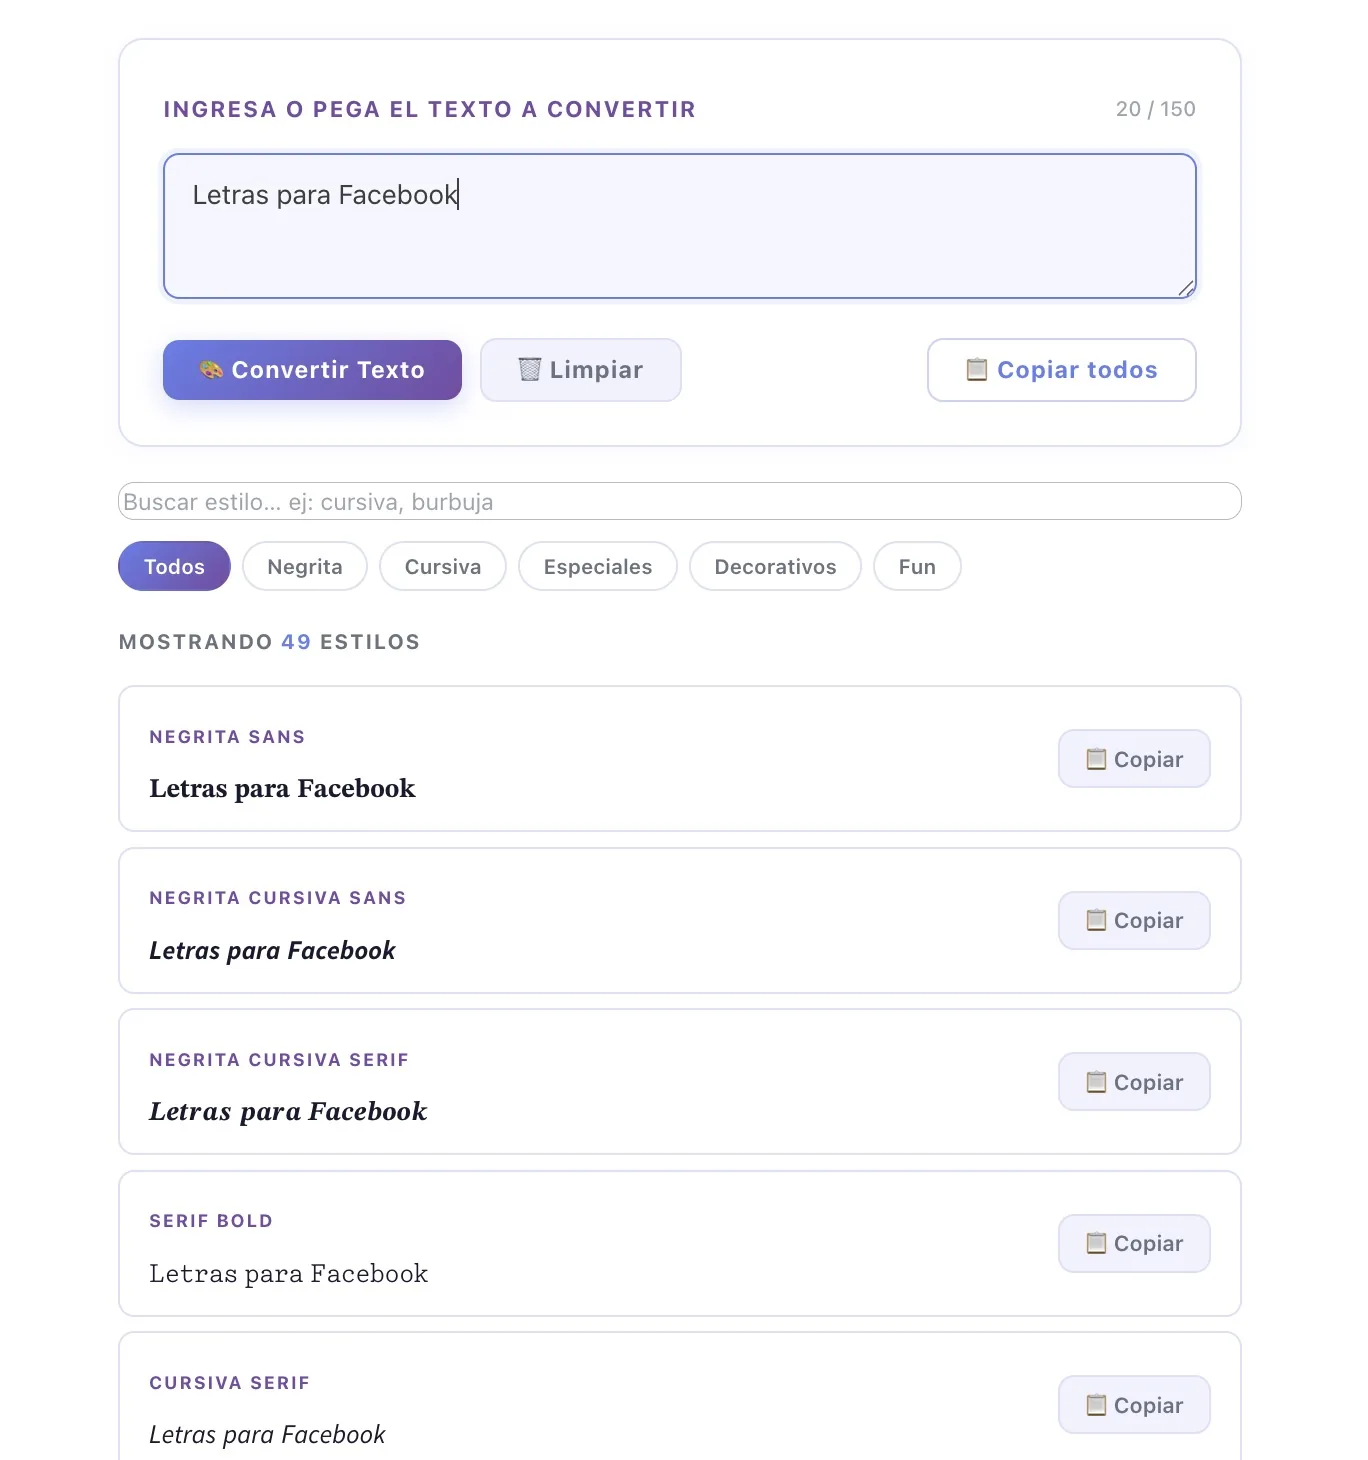Filter styles by Negrita
This screenshot has height=1460, width=1368.
[305, 567]
